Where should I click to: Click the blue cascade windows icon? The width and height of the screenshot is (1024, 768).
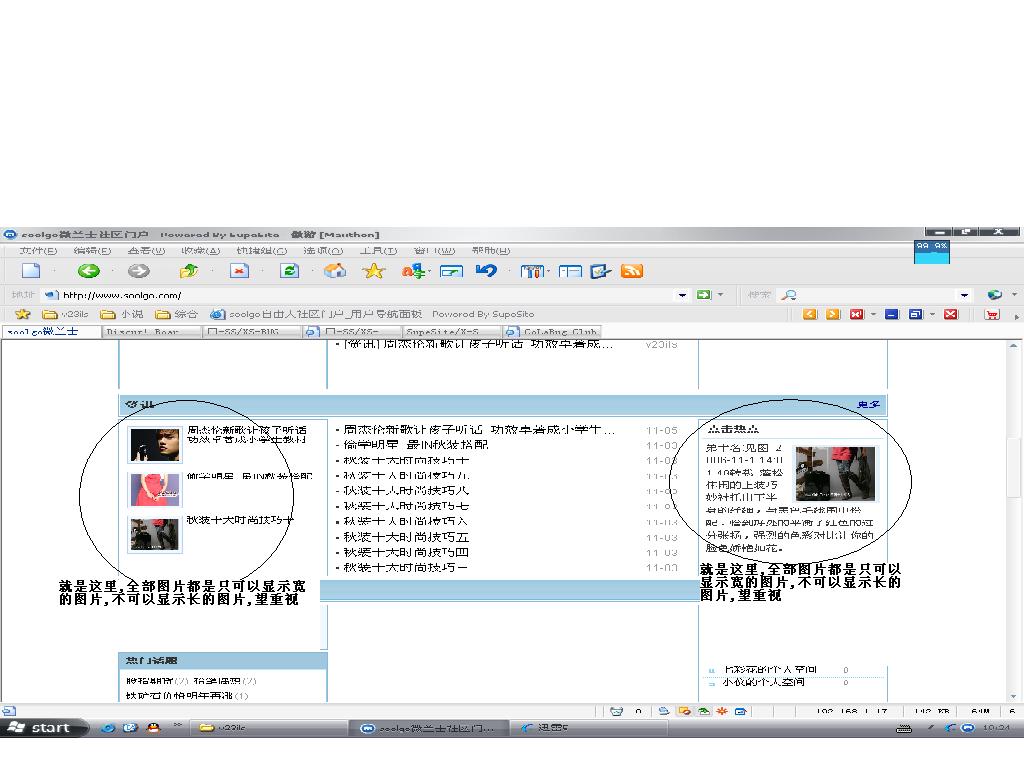(916, 314)
